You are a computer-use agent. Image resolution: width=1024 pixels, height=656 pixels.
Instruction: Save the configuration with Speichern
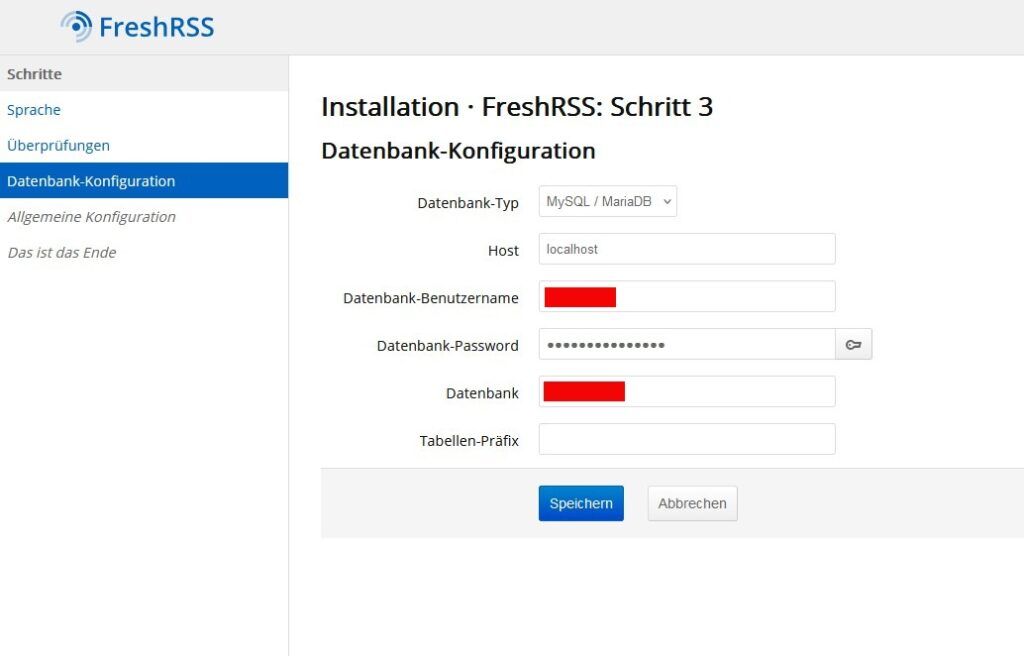pos(581,503)
